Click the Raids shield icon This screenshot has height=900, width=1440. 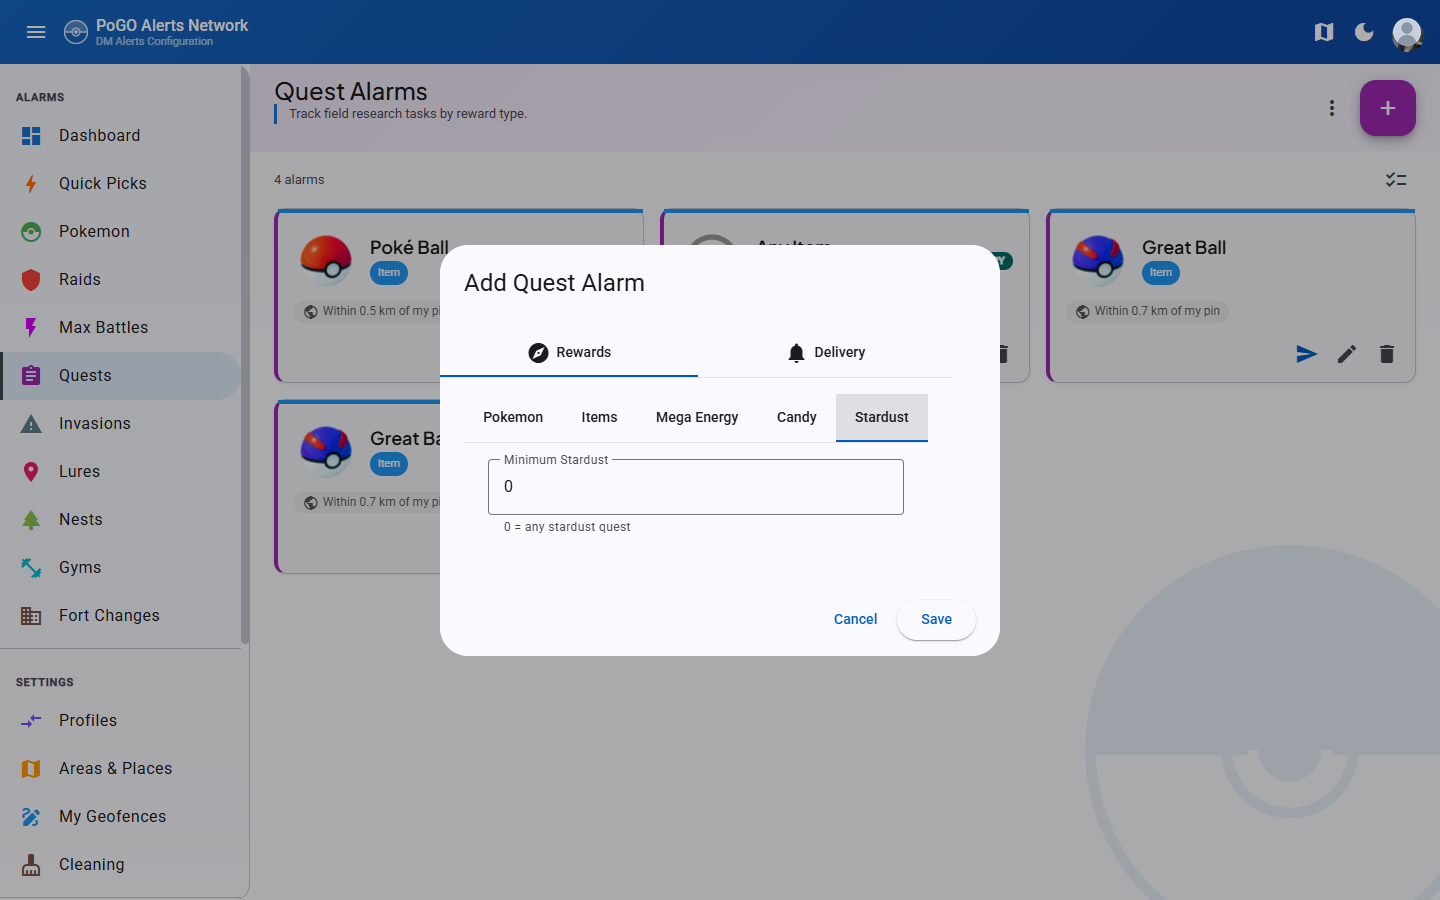31,280
